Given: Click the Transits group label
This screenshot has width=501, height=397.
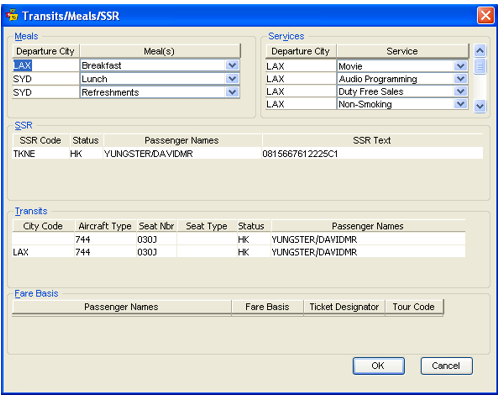Looking at the screenshot, I should [31, 211].
